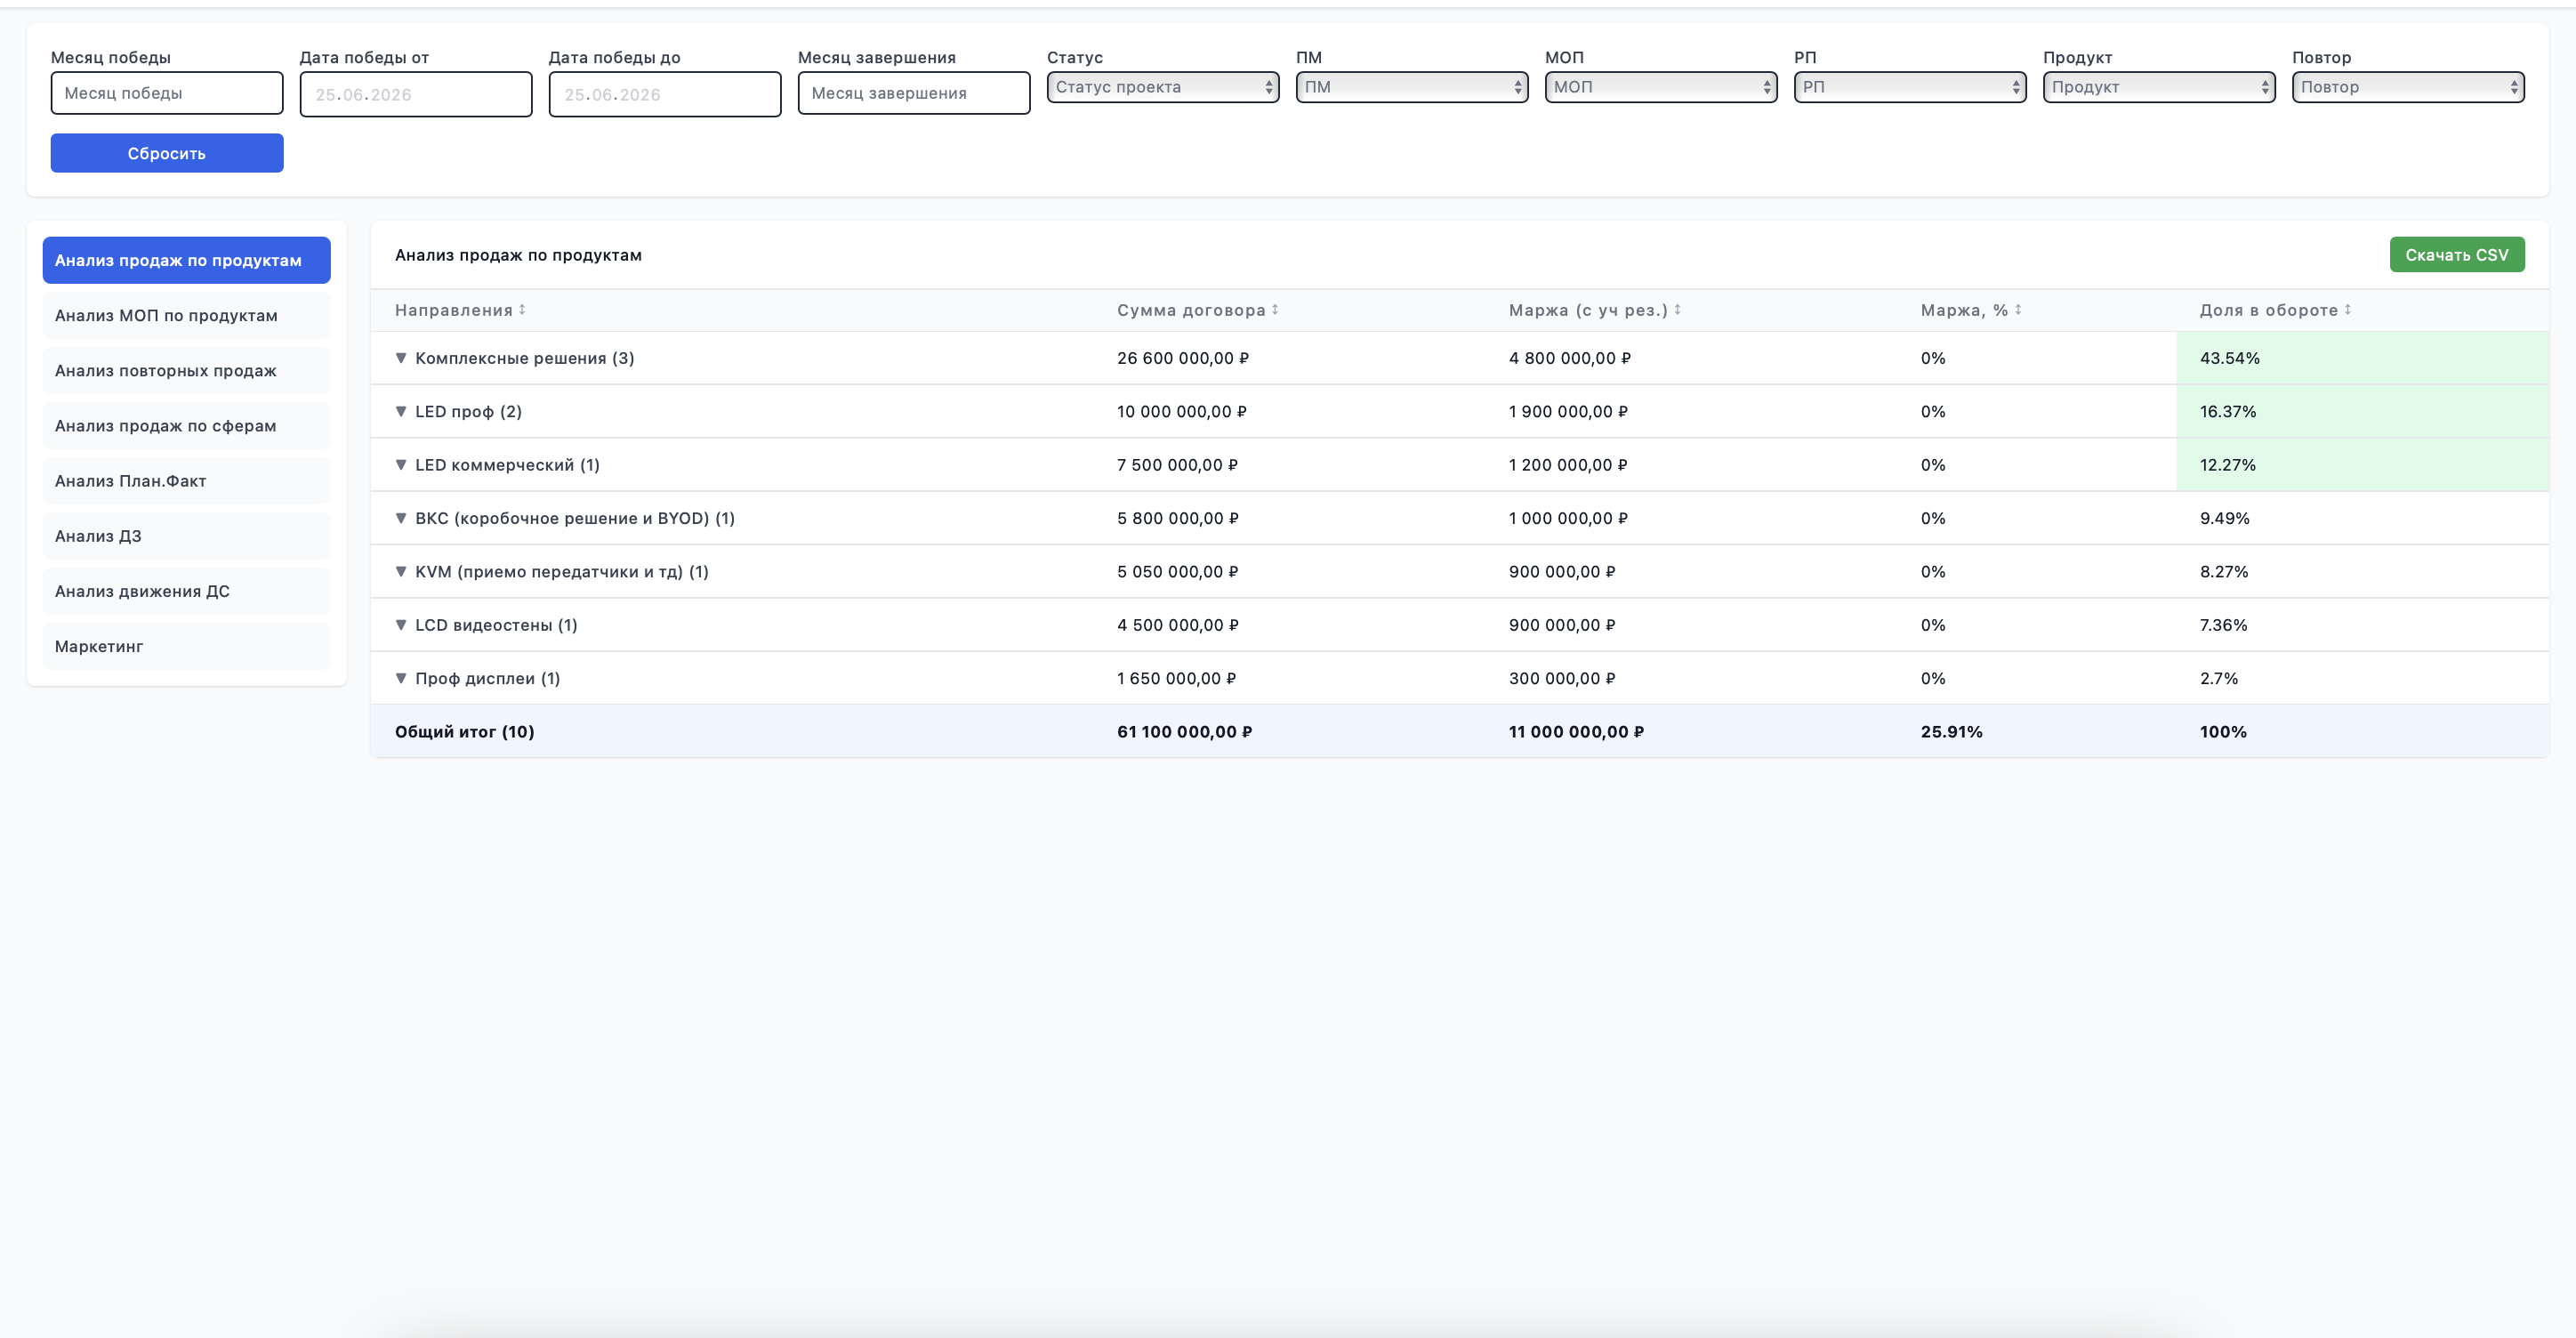Focus the Месяц завершения input field

914,93
